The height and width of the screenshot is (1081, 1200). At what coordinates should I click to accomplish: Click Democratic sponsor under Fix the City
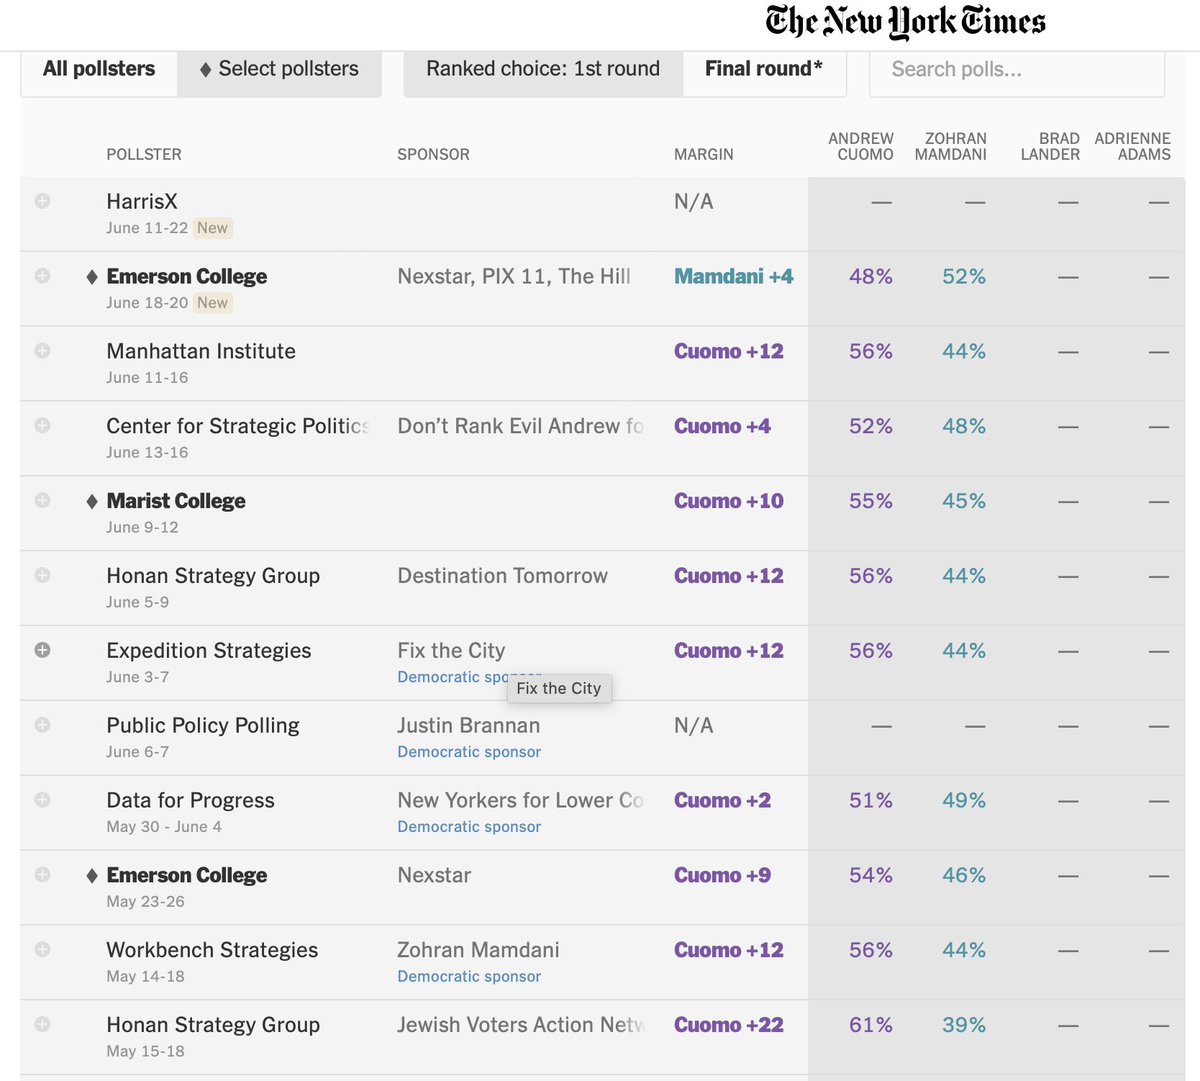452,677
